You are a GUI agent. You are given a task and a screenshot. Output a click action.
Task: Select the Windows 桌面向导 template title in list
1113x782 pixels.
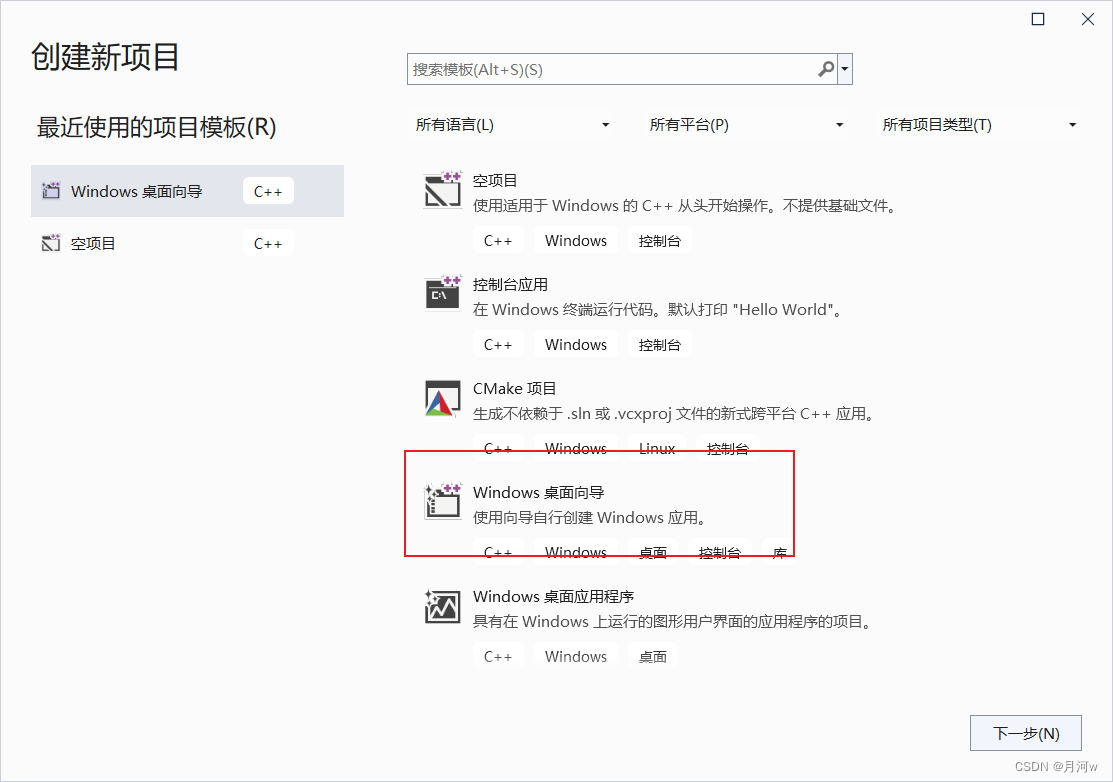pos(539,492)
